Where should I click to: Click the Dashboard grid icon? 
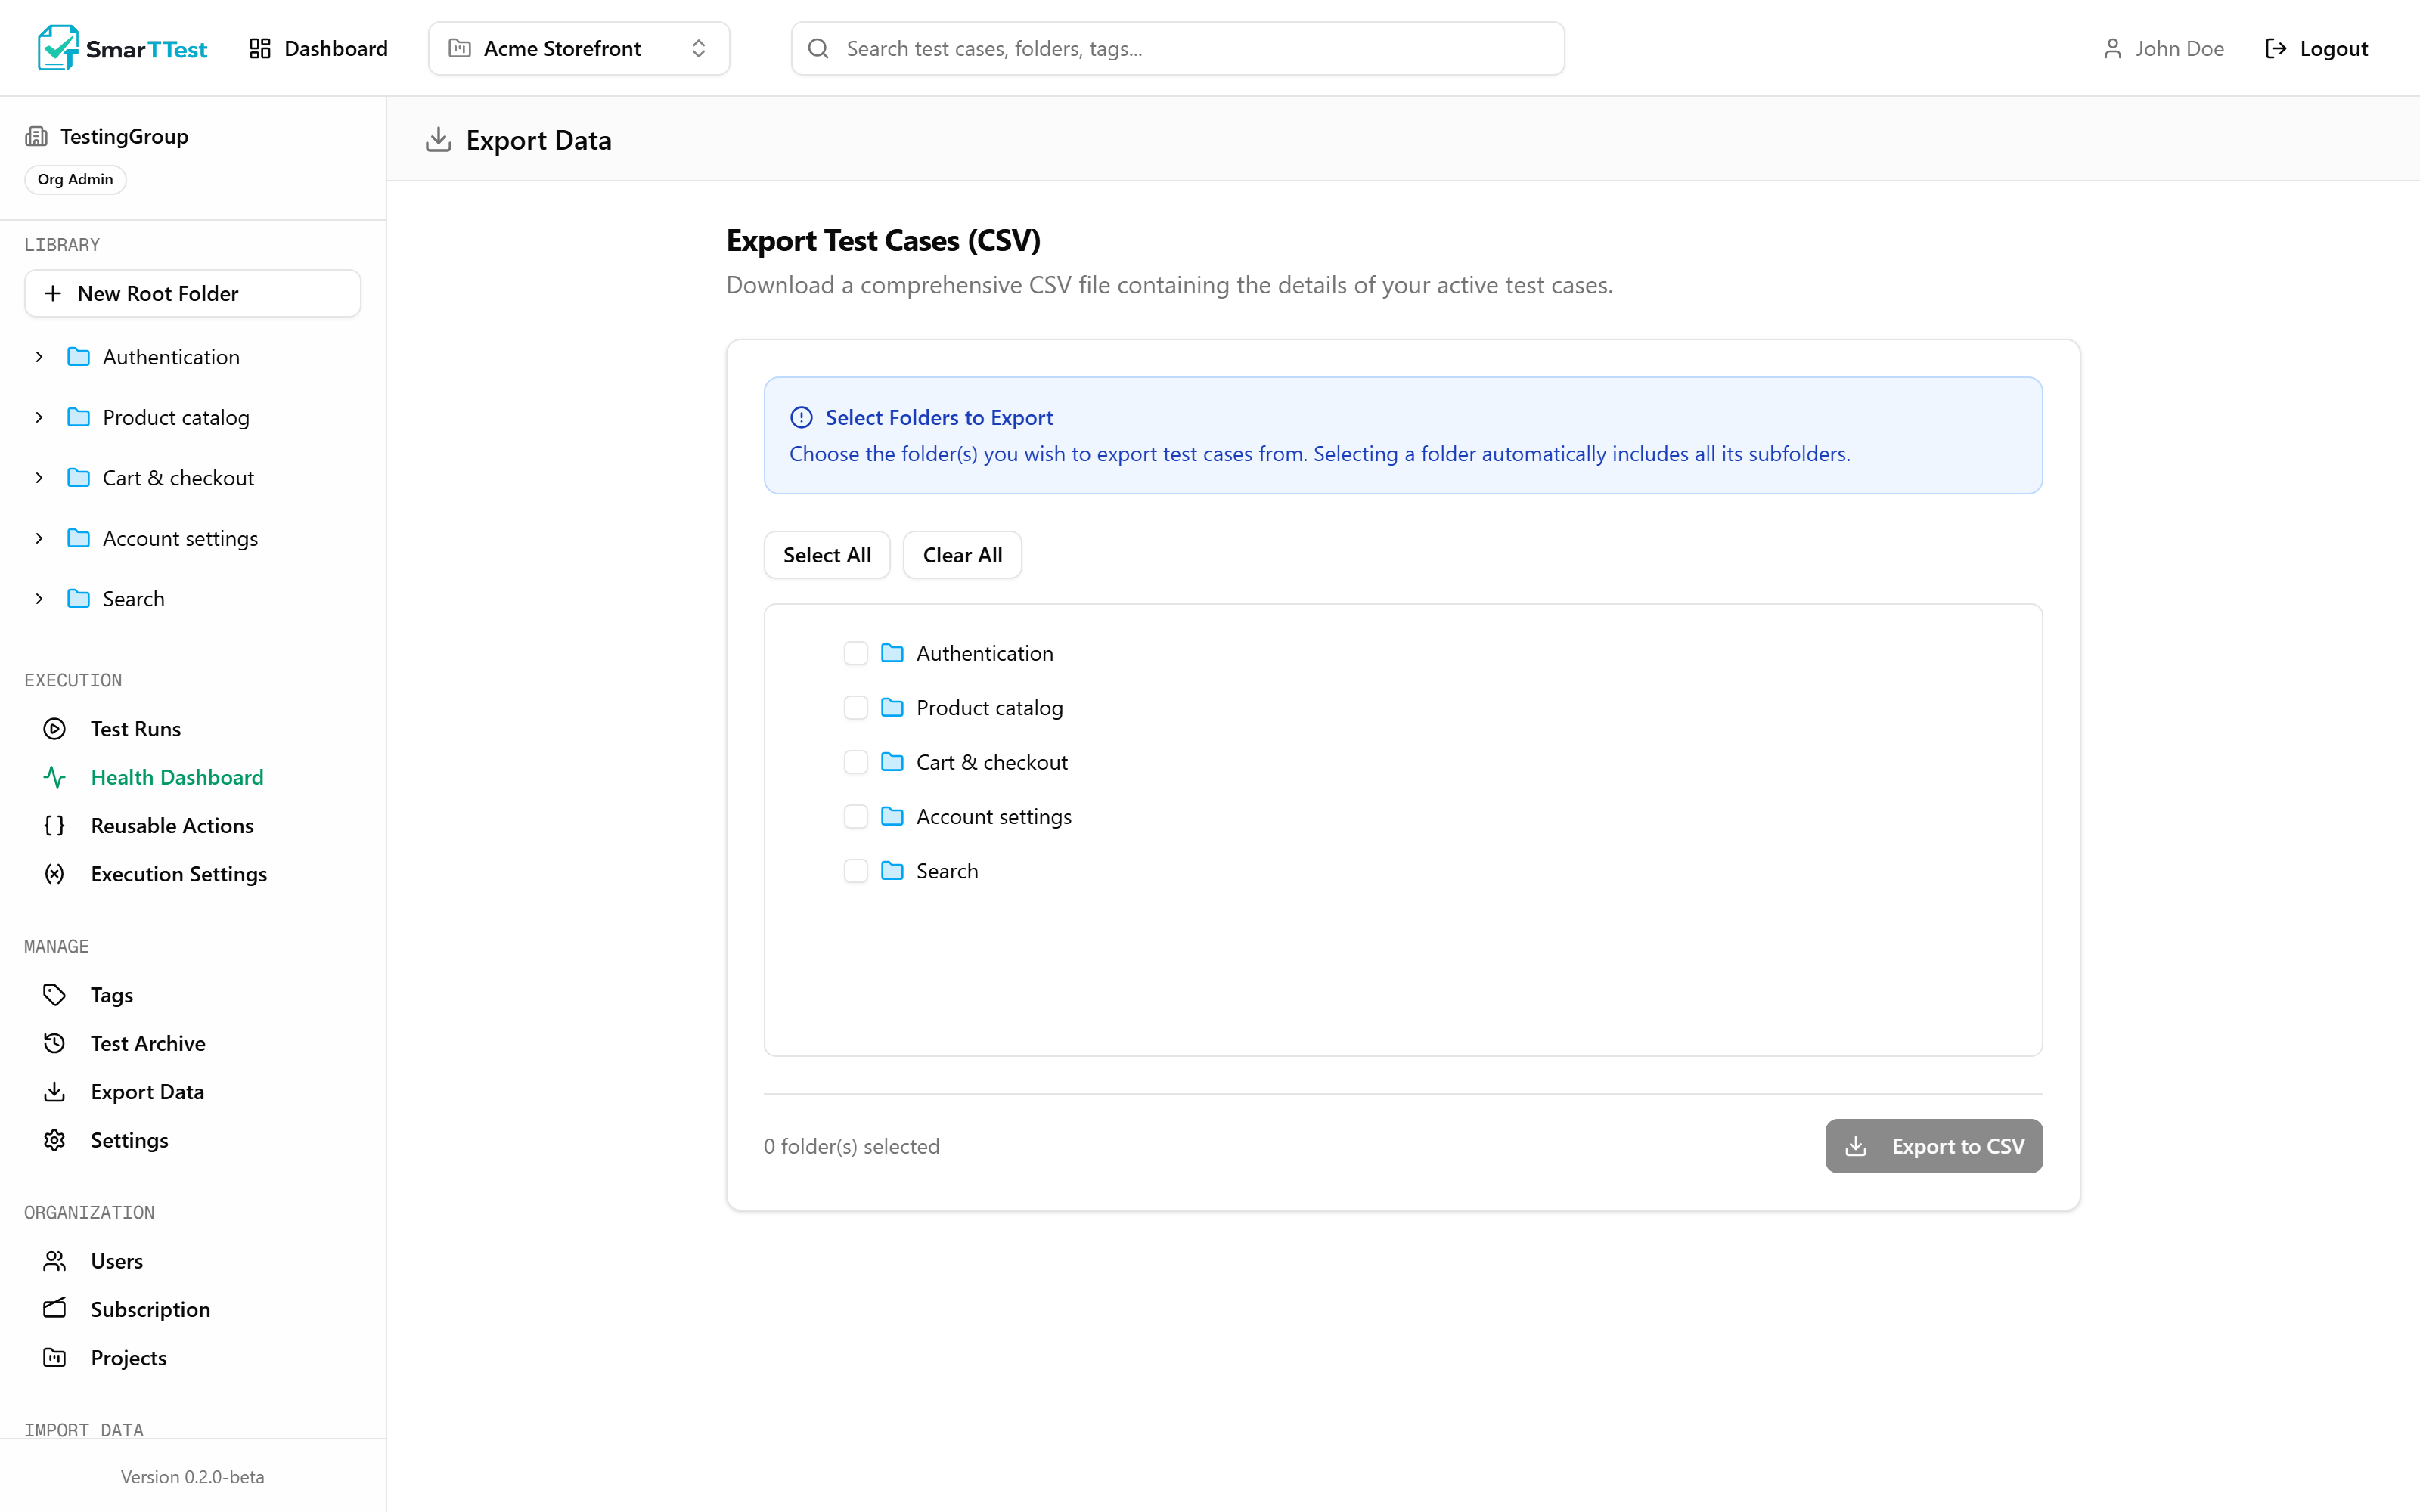tap(260, 48)
